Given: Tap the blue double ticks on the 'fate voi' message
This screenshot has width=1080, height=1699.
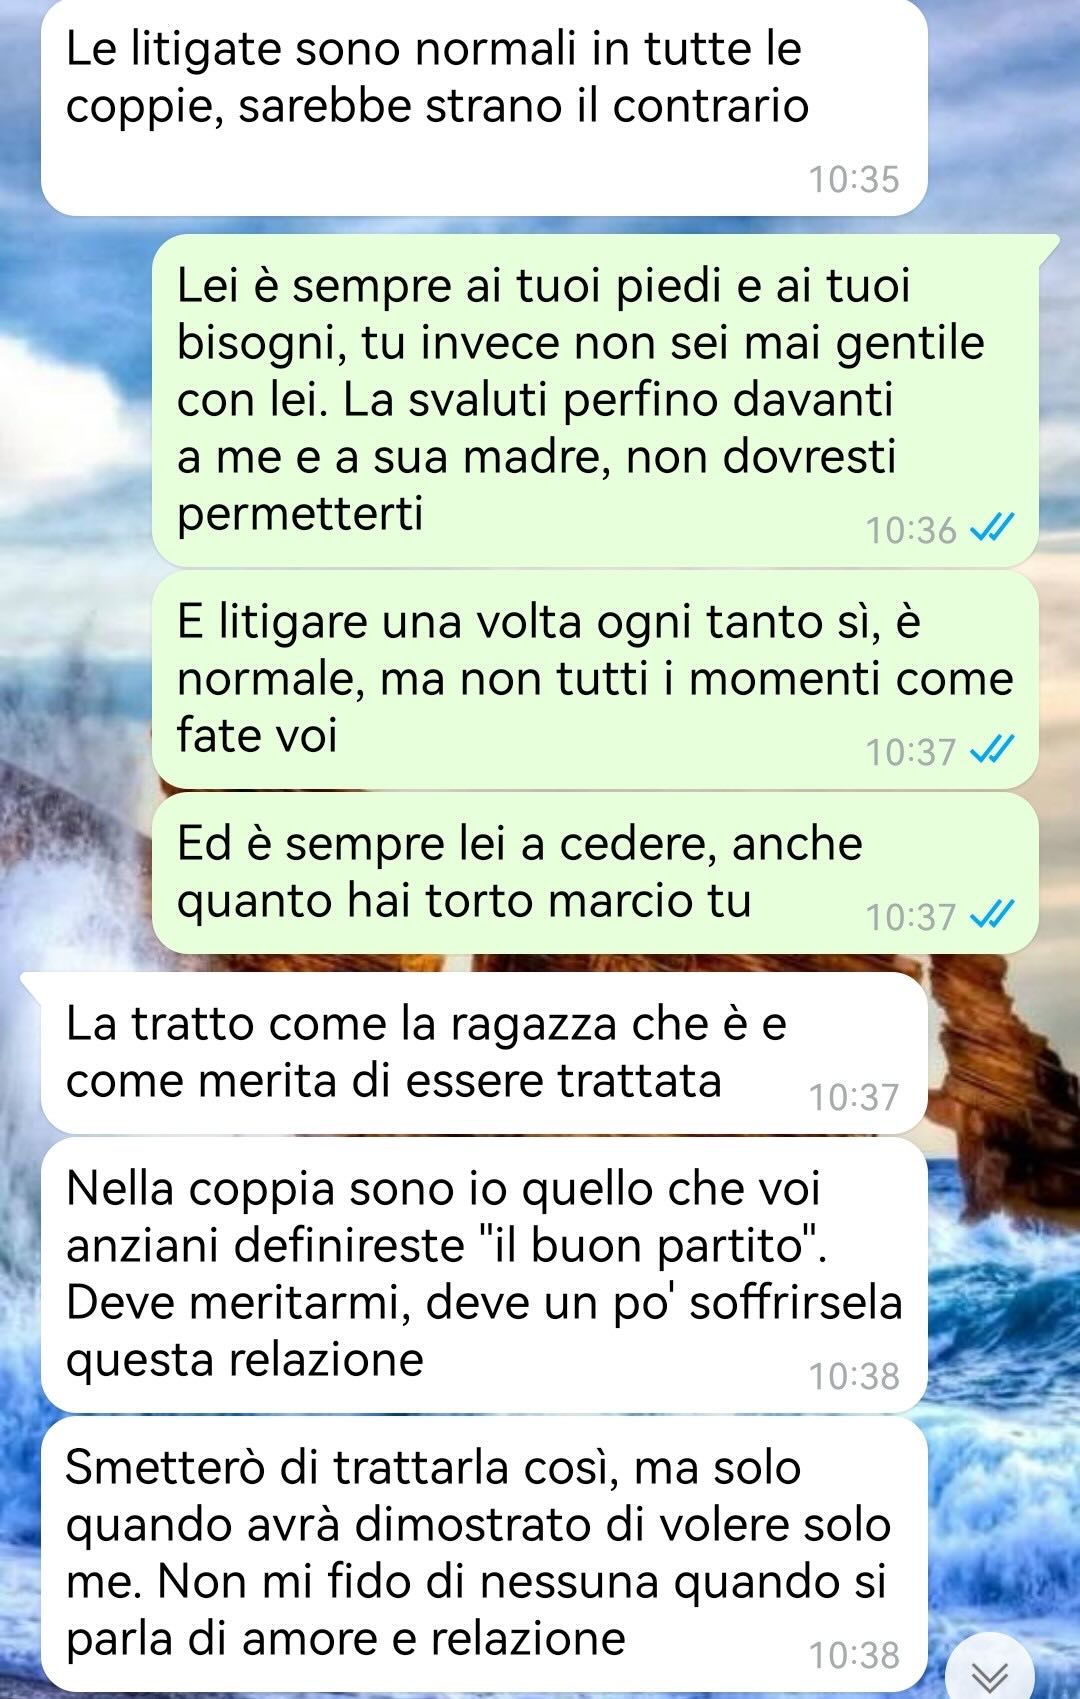Looking at the screenshot, I should pyautogui.click(x=993, y=750).
